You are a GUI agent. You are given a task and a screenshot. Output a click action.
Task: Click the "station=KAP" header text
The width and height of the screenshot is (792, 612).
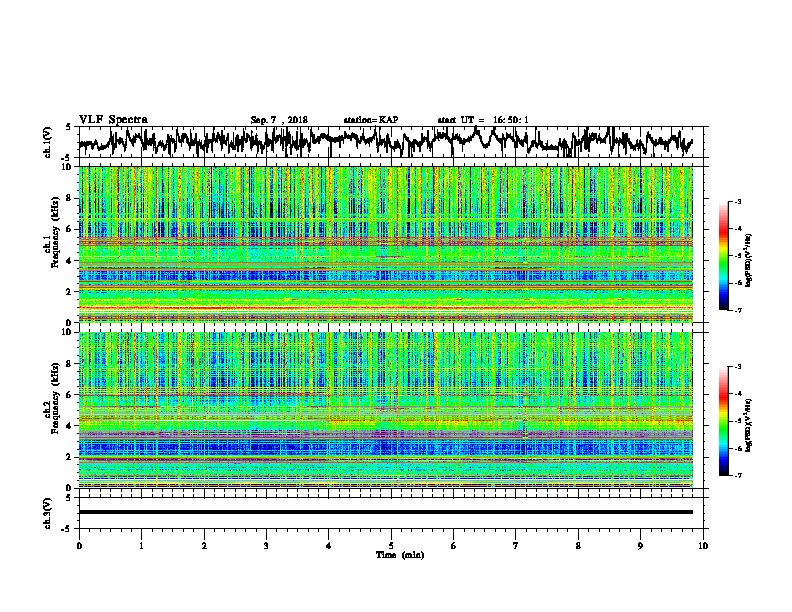click(x=371, y=120)
